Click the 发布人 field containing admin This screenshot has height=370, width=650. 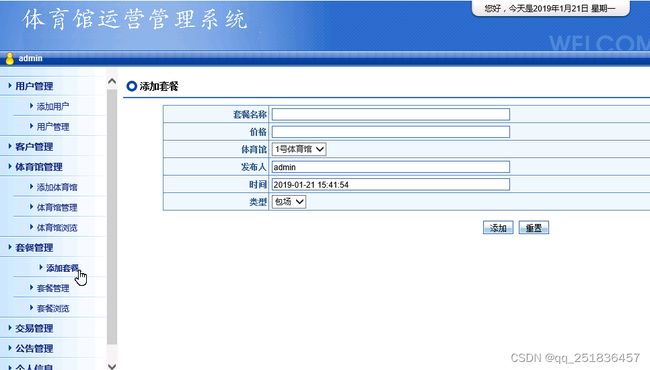(x=390, y=167)
